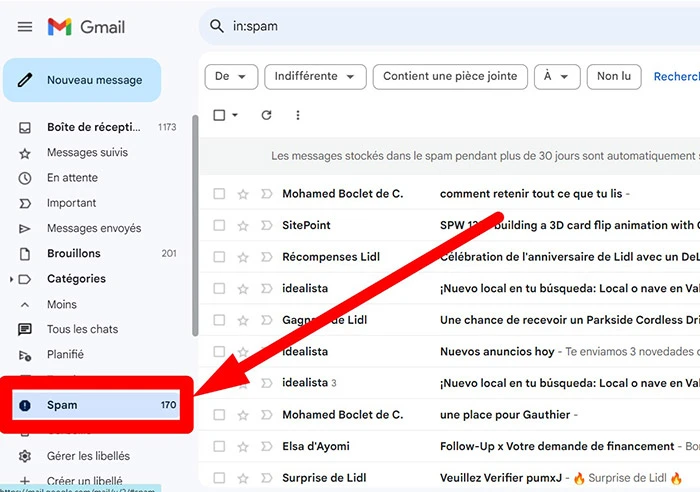
Task: Open the Indifférente date dropdown
Action: [315, 77]
